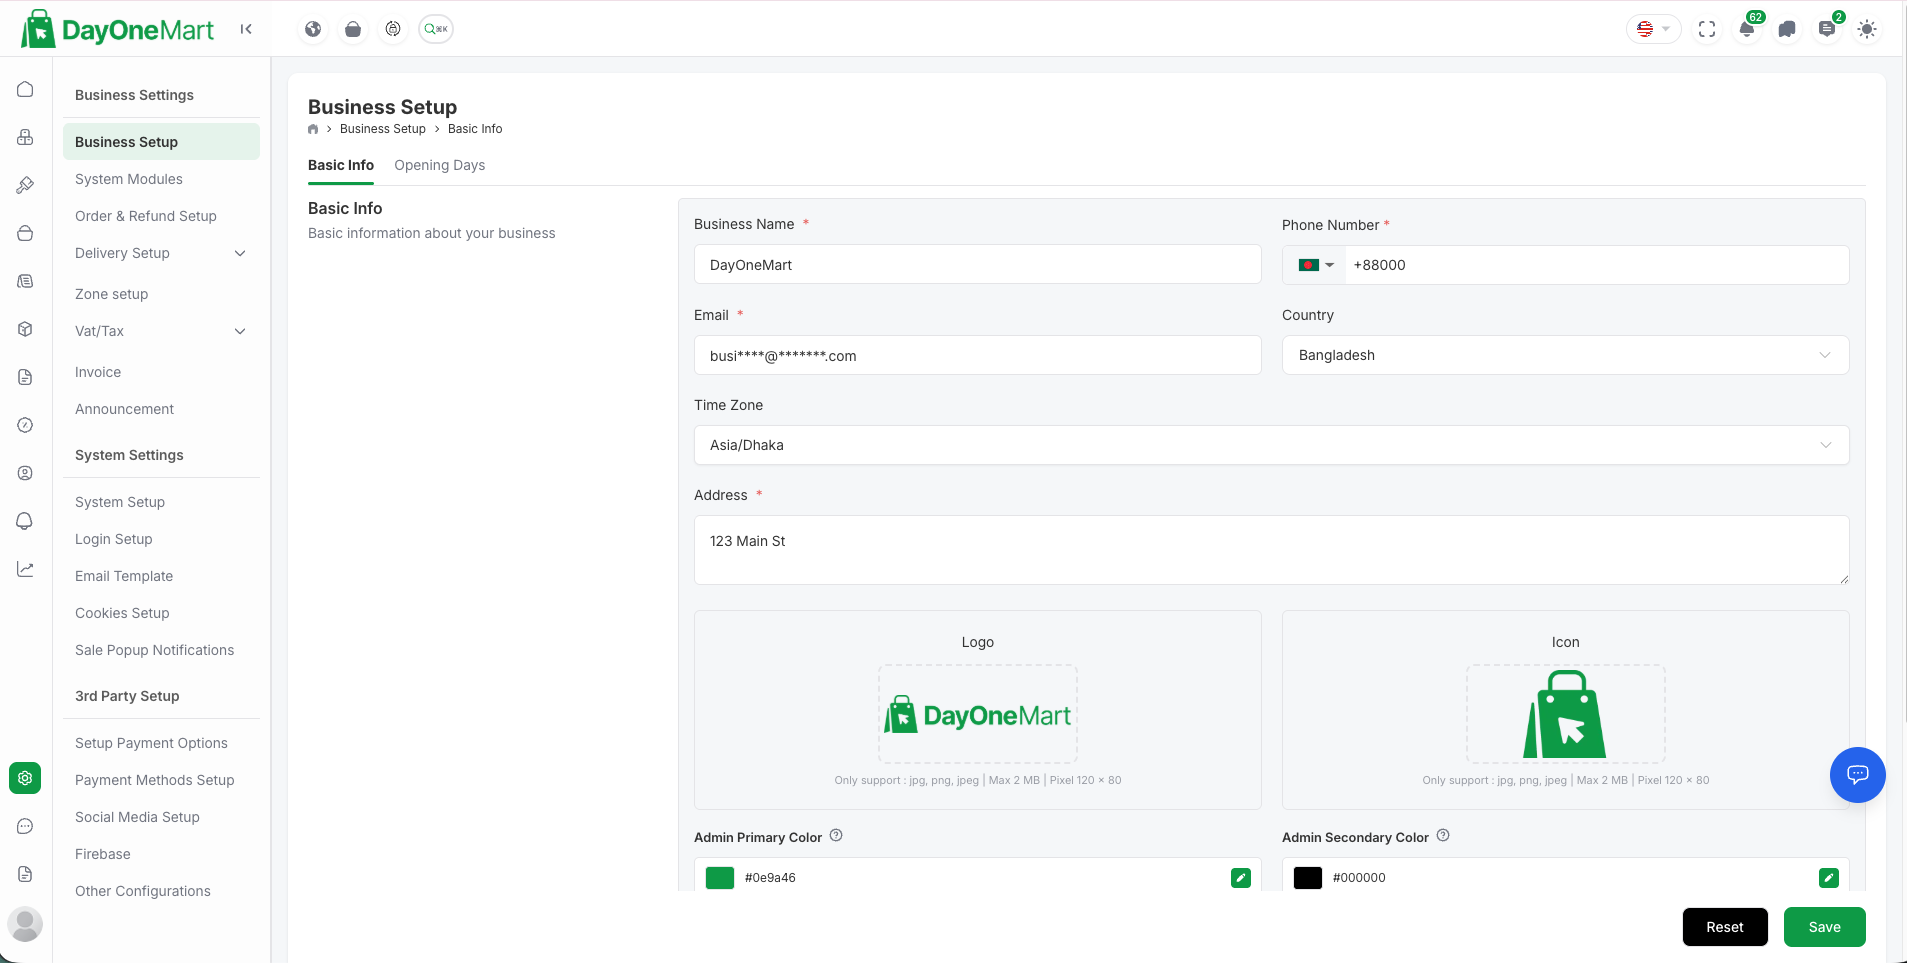This screenshot has width=1907, height=963.
Task: Click the shopping basket icon in top bar
Action: [353, 29]
